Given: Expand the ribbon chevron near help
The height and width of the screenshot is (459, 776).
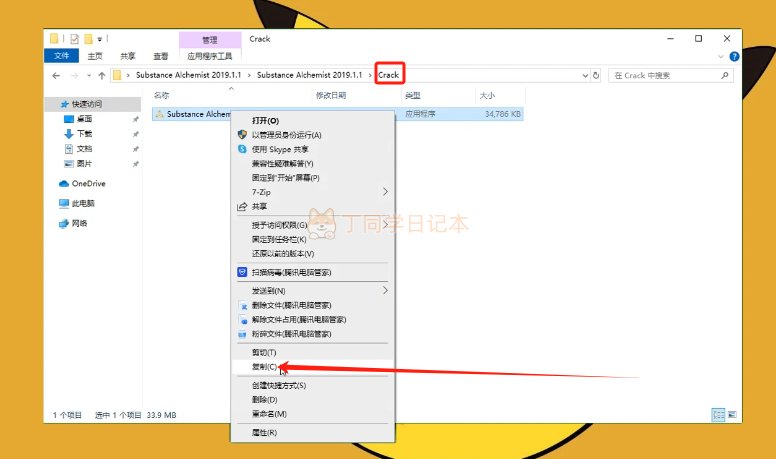Looking at the screenshot, I should click(x=721, y=56).
